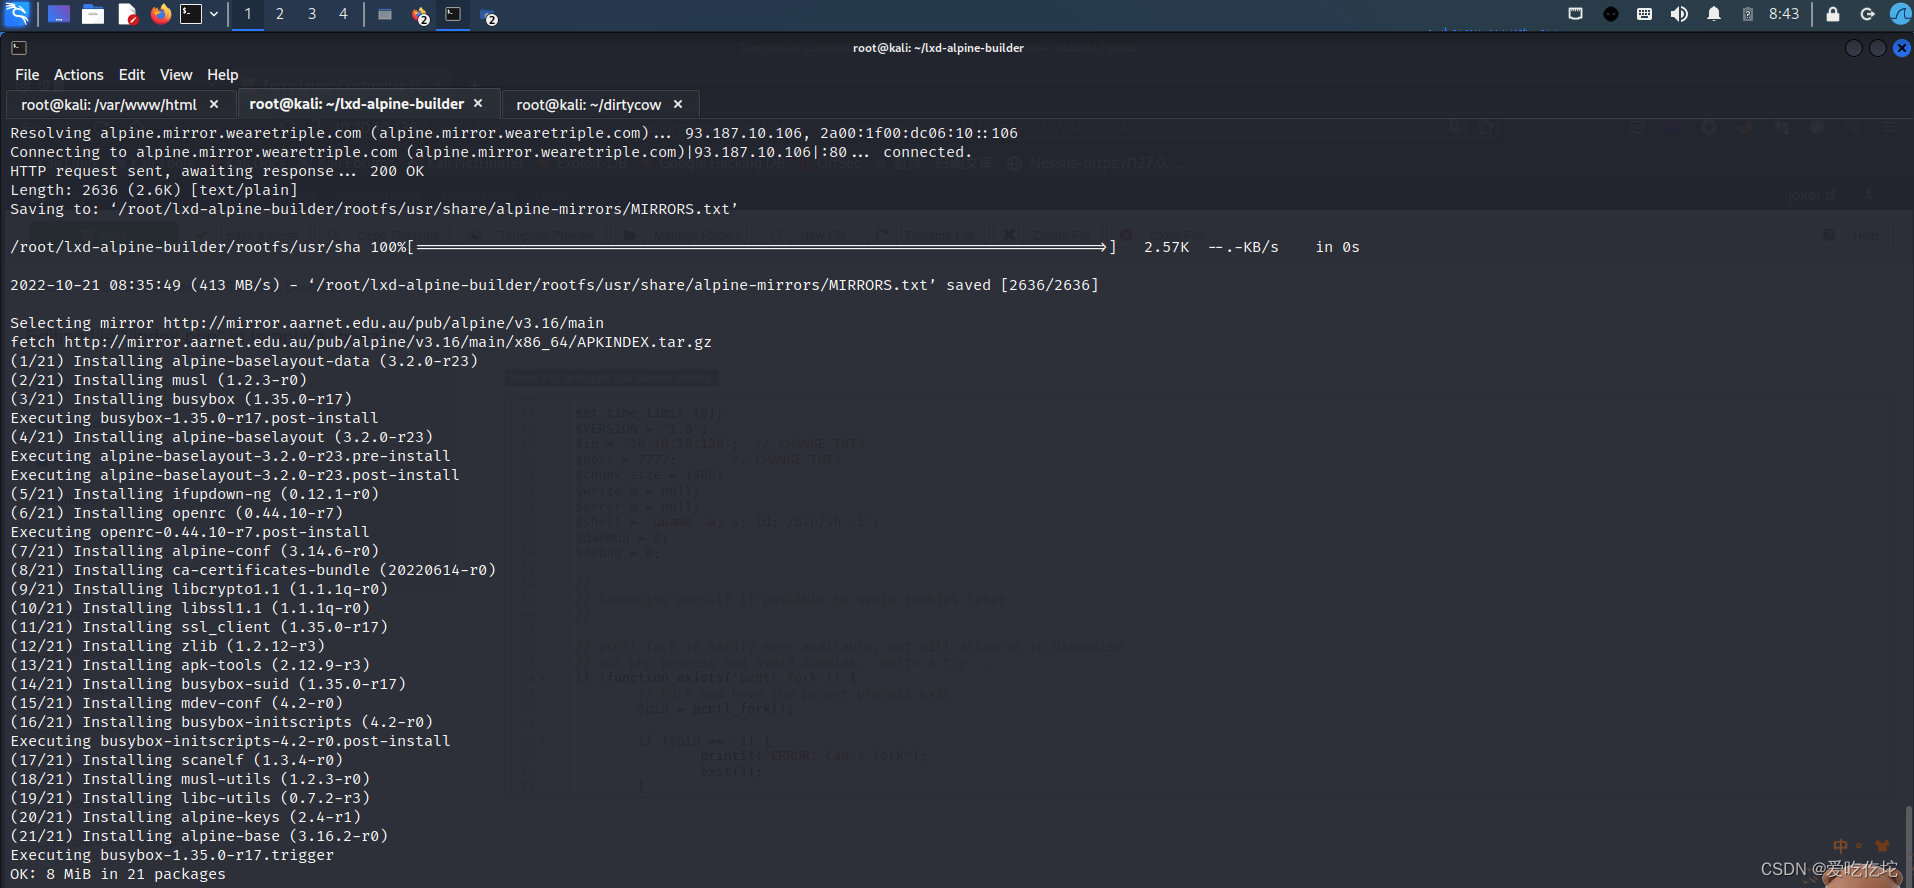The image size is (1914, 888).
Task: Click the 'Length: 2636 (2.6K)' line
Action: pyautogui.click(x=154, y=190)
